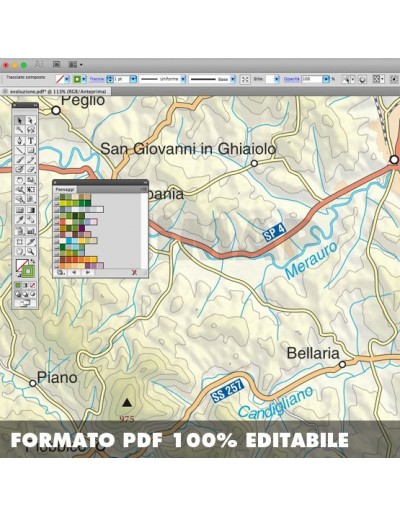
Task: Select the Selection (black arrow) tool
Action: click(x=20, y=120)
